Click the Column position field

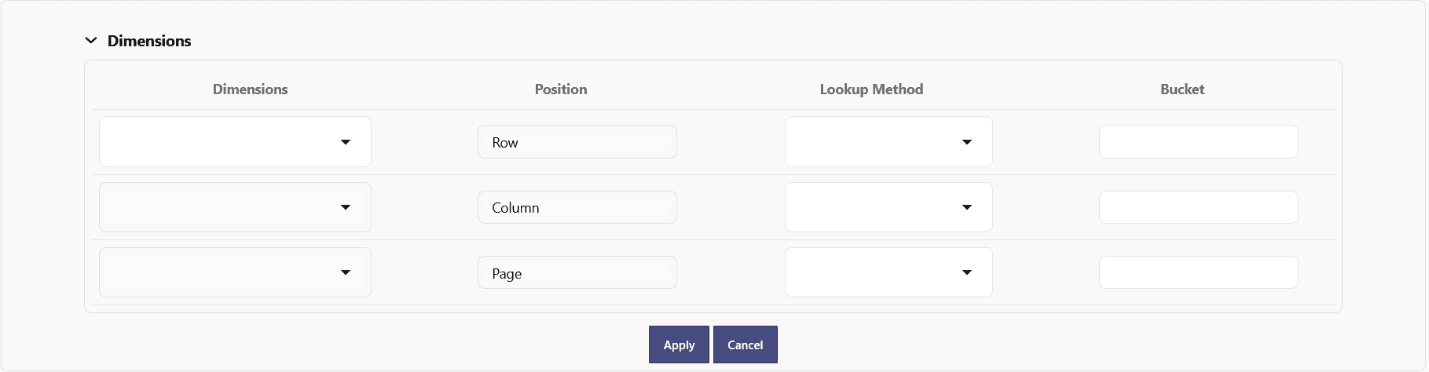click(577, 207)
